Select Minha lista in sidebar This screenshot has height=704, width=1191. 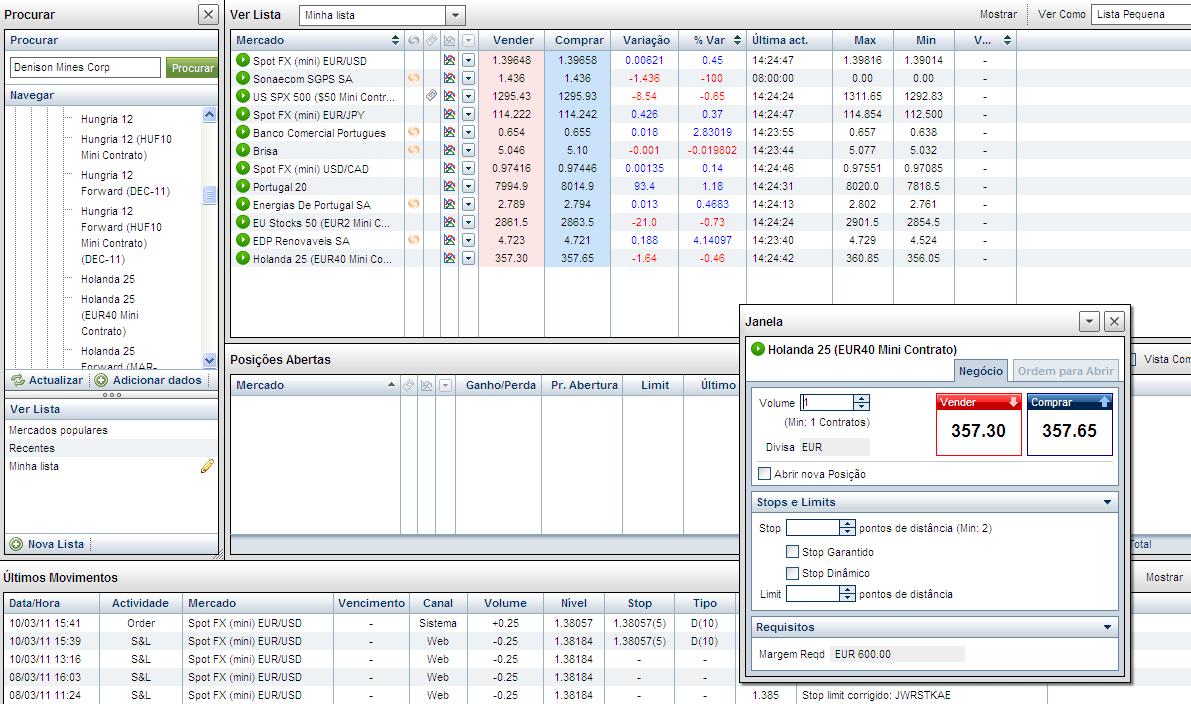[33, 466]
